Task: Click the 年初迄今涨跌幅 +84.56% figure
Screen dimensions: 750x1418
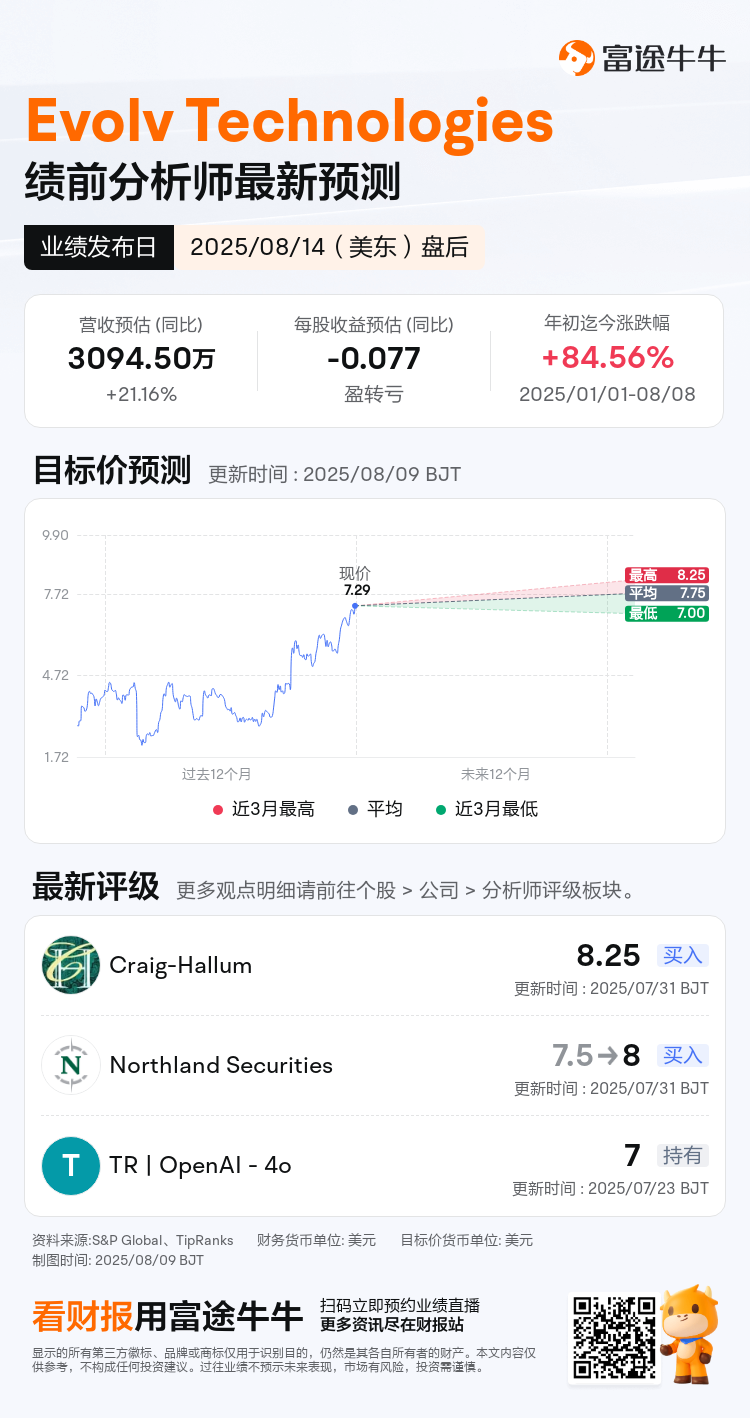Action: [607, 358]
